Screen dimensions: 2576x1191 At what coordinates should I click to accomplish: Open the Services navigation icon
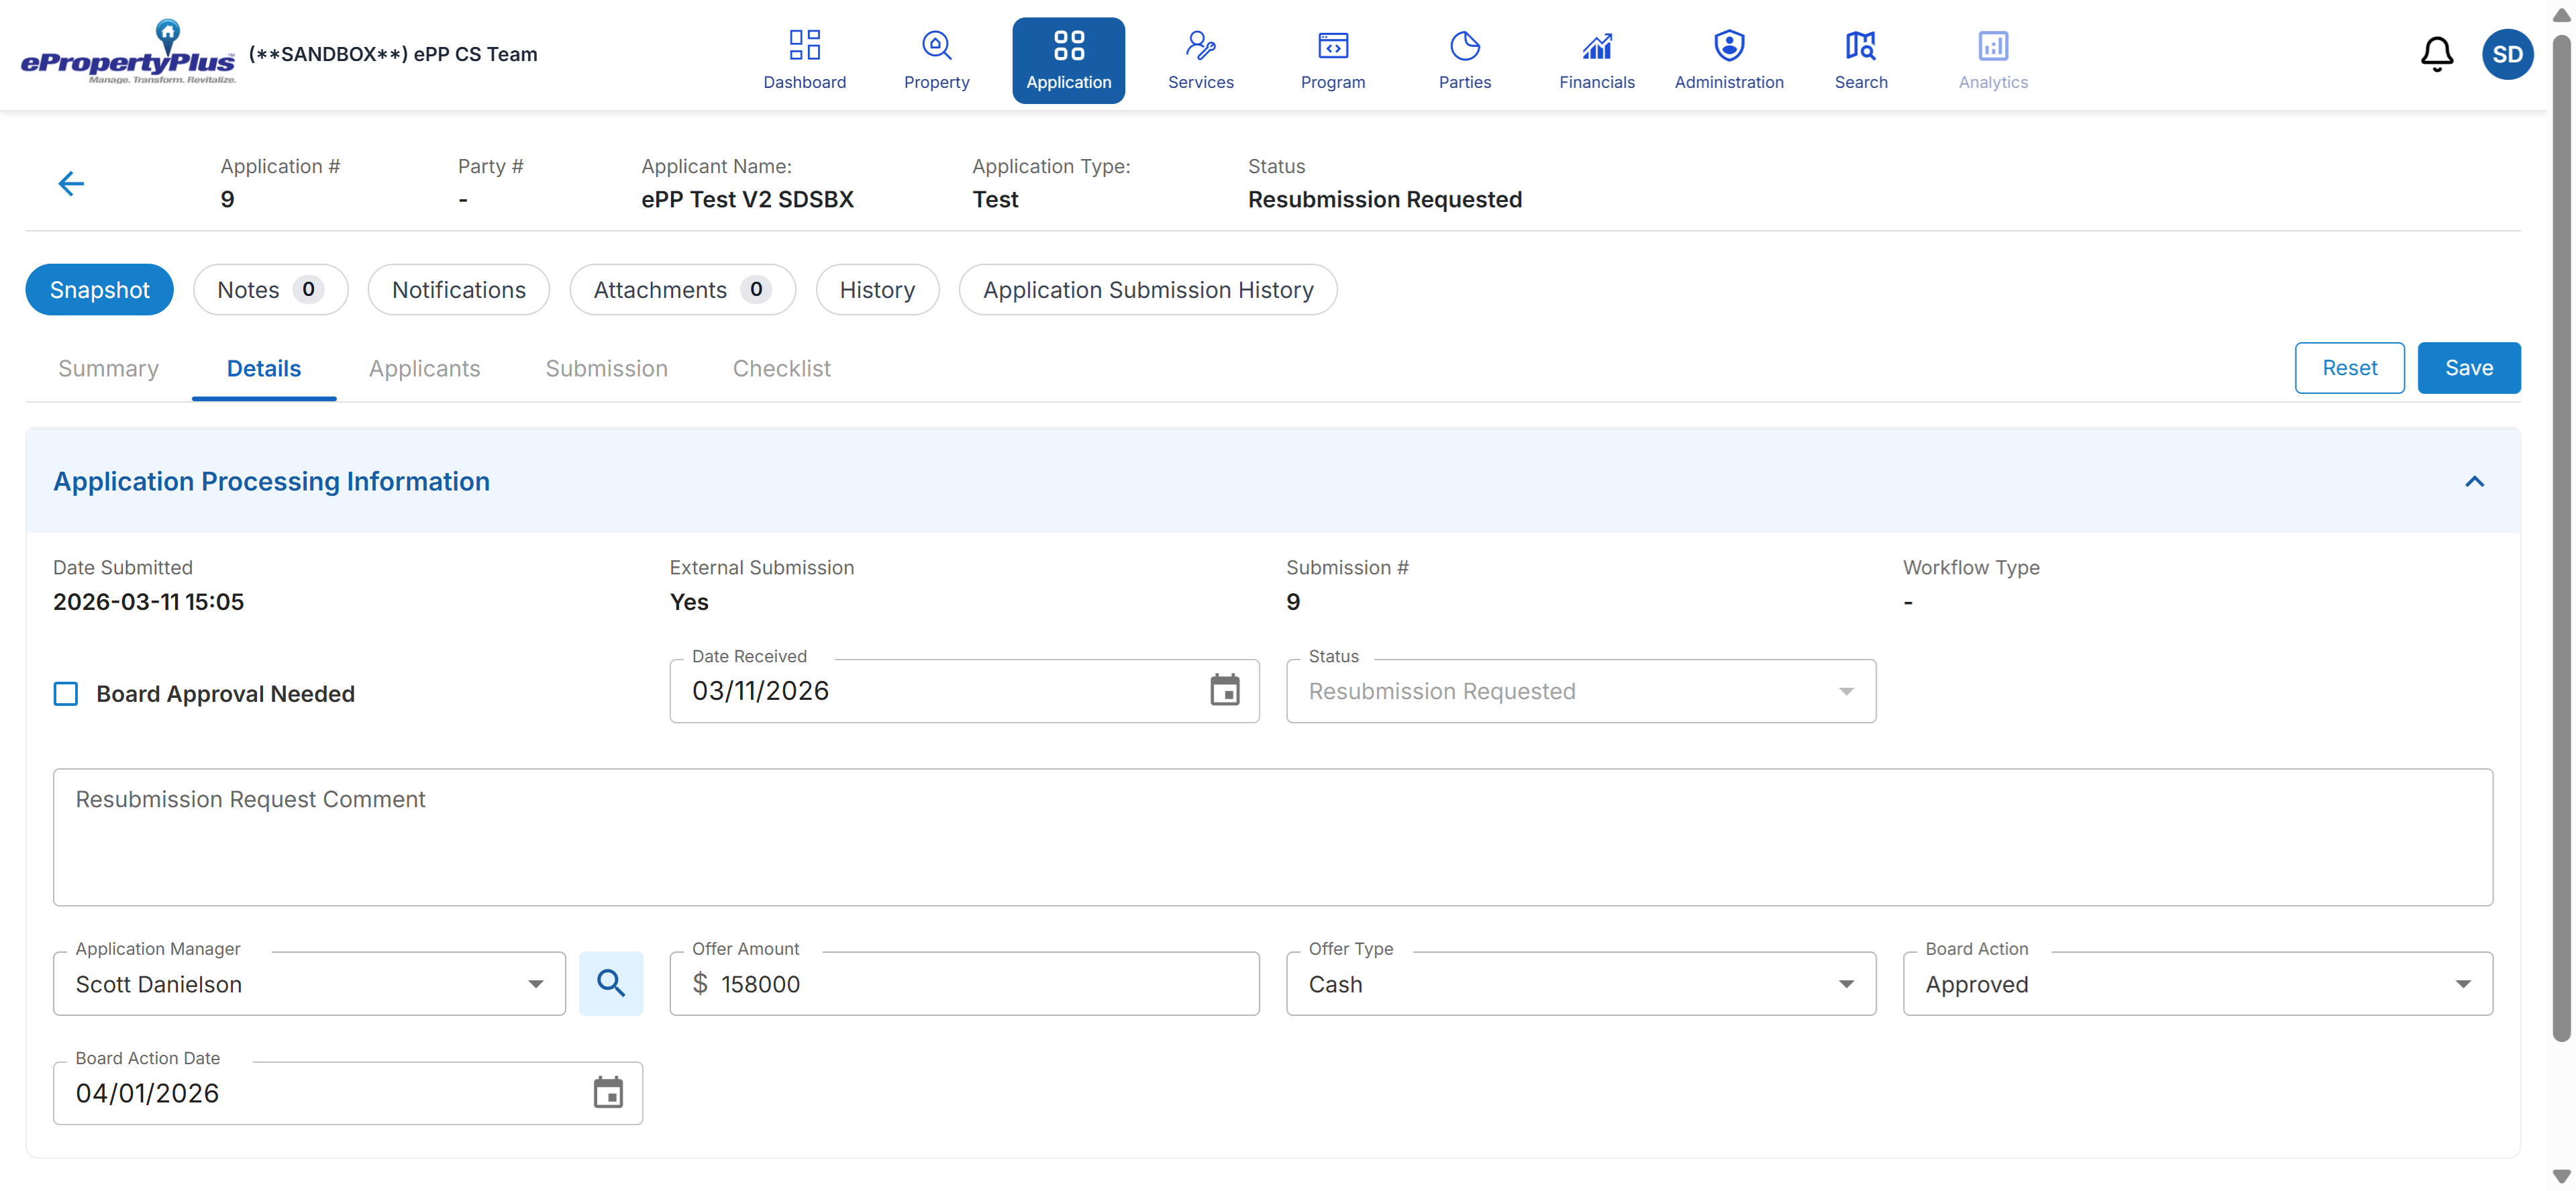(x=1200, y=46)
